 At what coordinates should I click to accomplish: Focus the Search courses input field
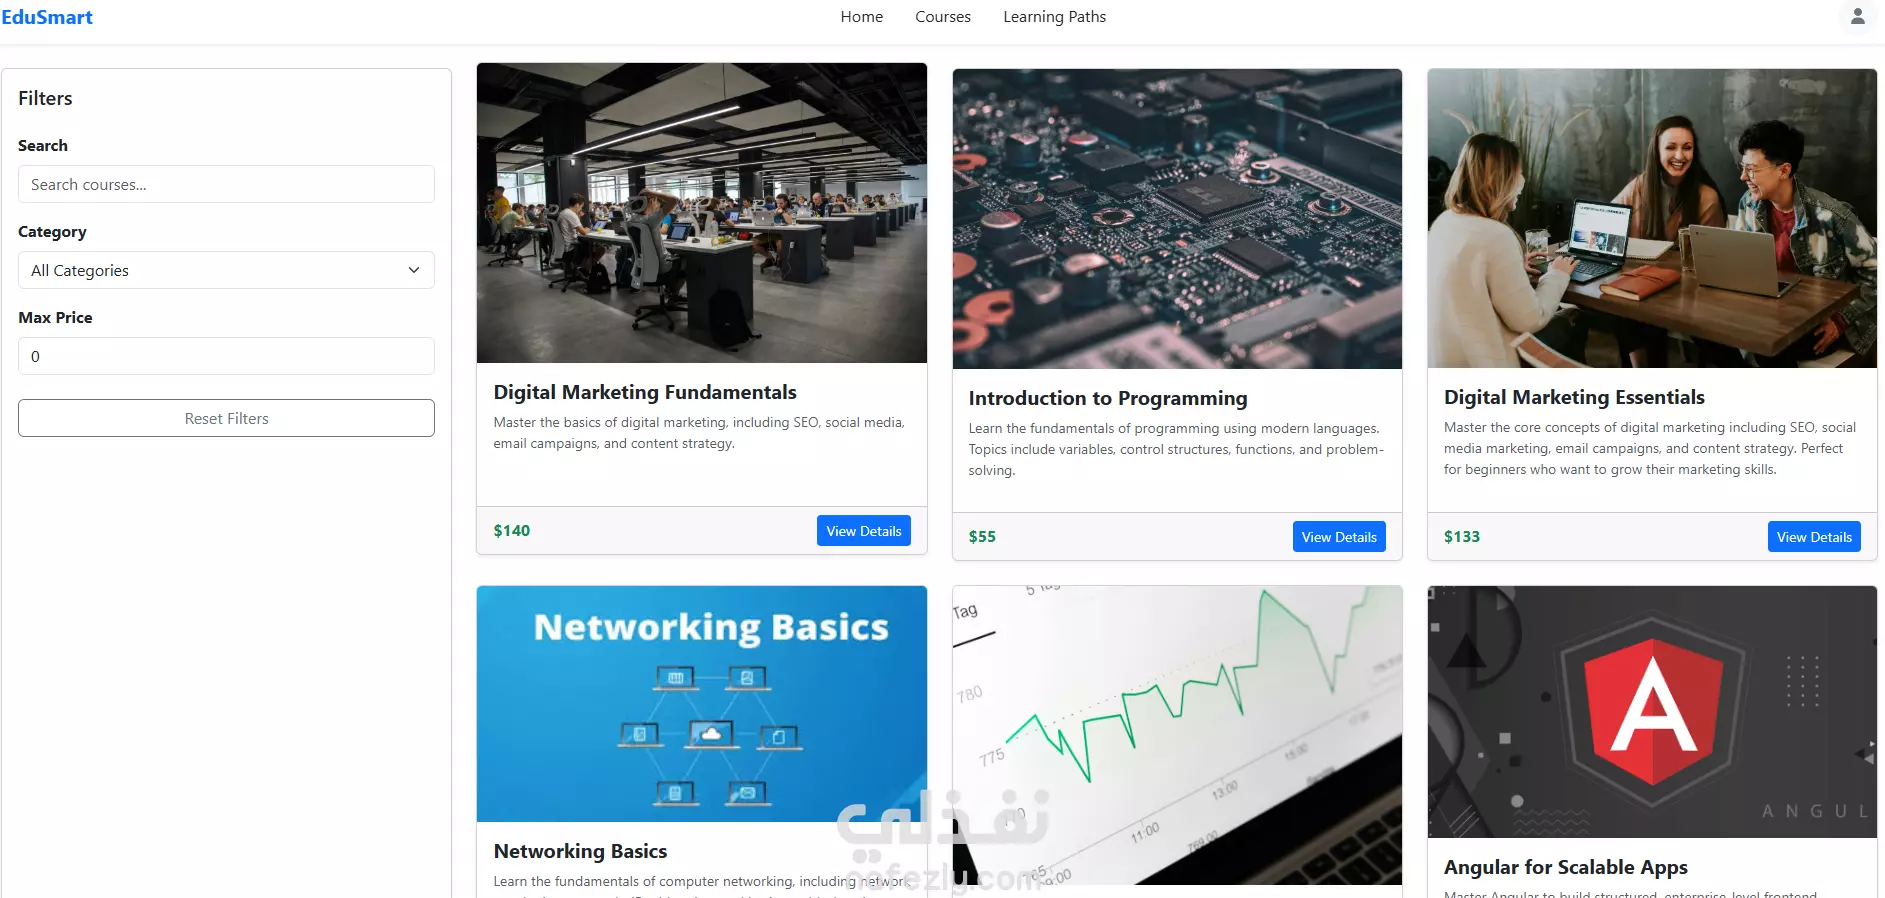[226, 184]
